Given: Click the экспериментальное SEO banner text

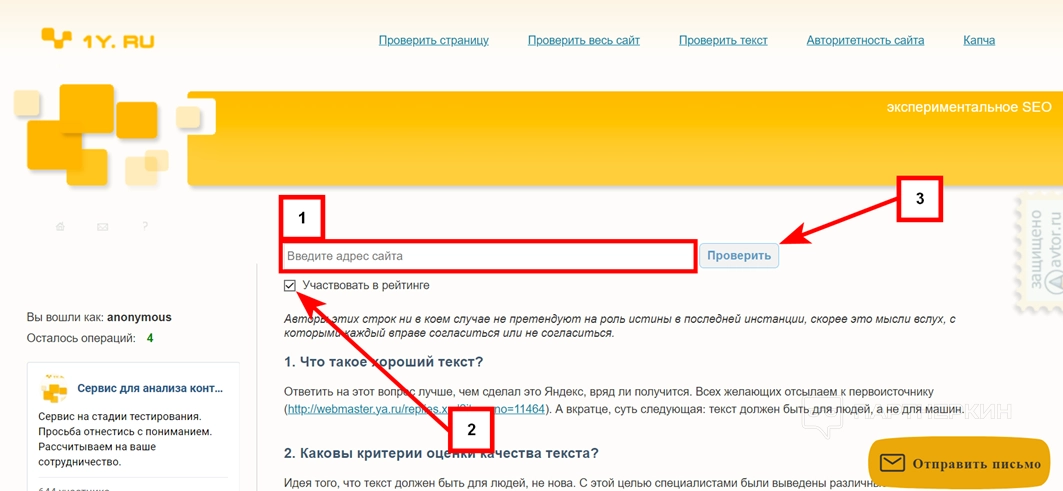Looking at the screenshot, I should pyautogui.click(x=969, y=107).
